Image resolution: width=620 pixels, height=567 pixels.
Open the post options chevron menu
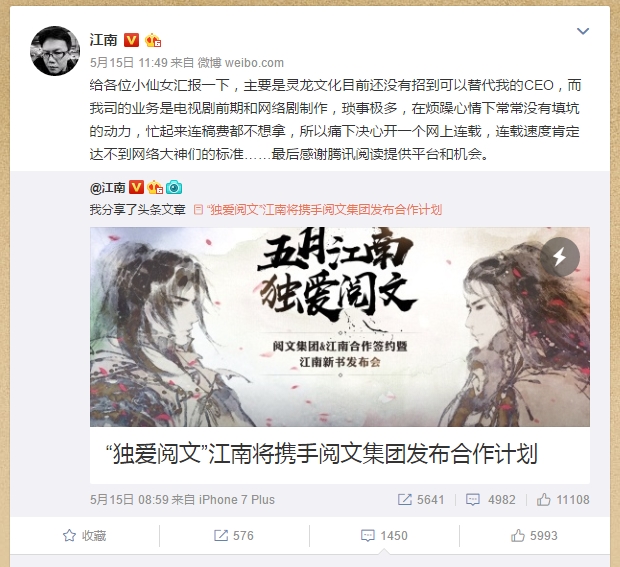(583, 31)
